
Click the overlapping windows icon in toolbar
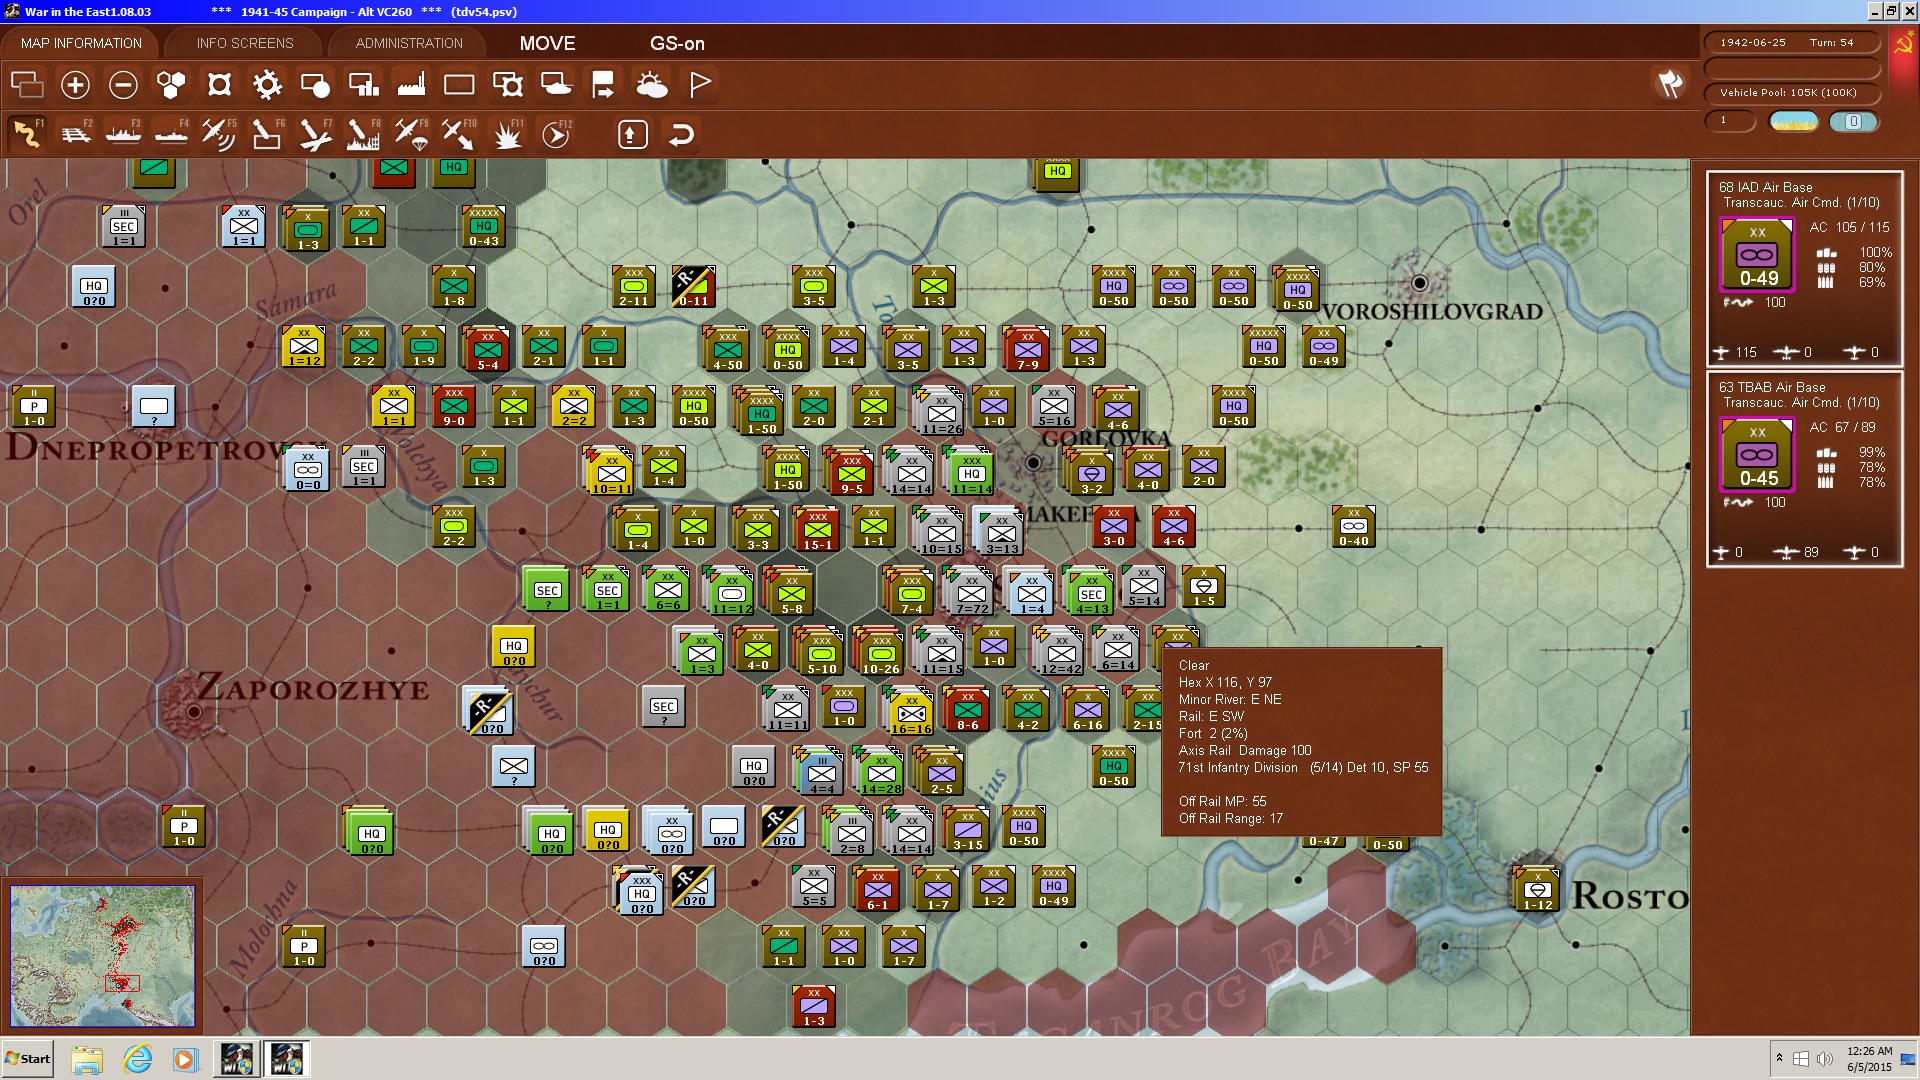coord(27,85)
